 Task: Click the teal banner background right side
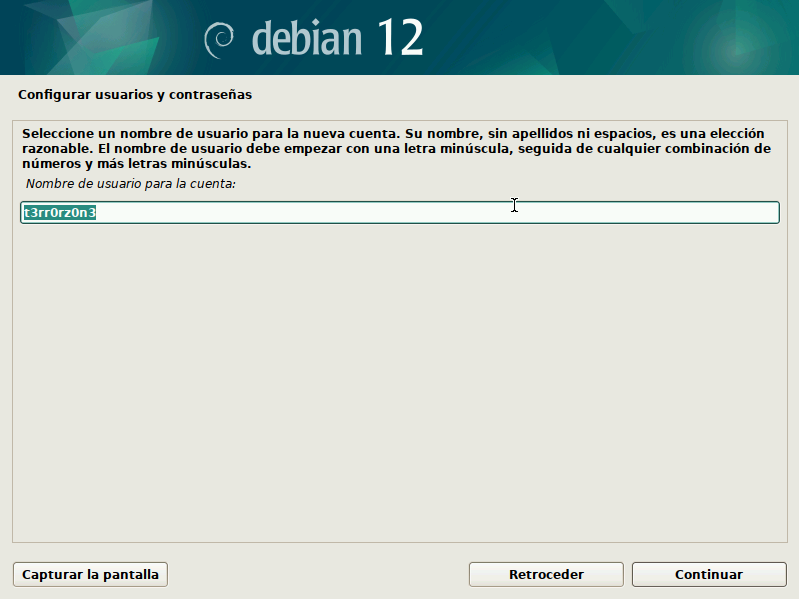[x=650, y=38]
